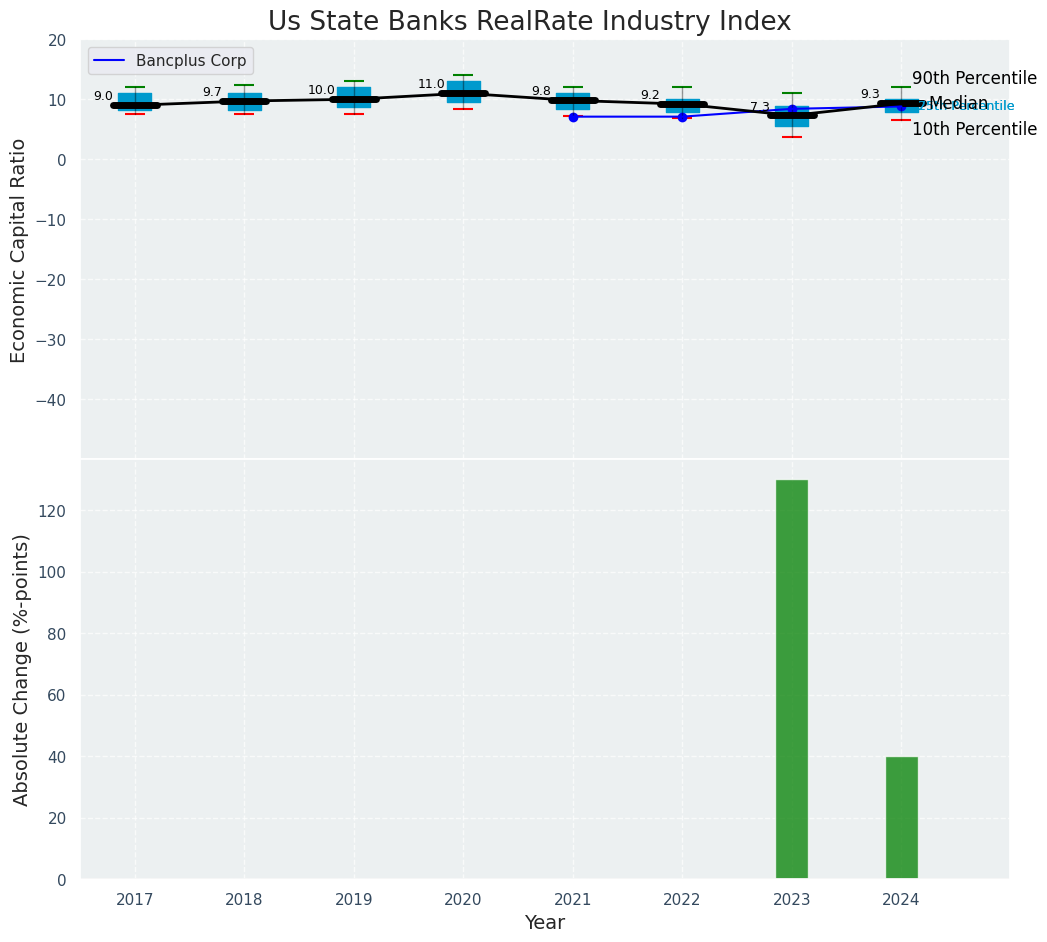Viewport: 1047px width, 942px height.
Task: Click the 2021 tick on the Year axis
Action: coord(573,900)
